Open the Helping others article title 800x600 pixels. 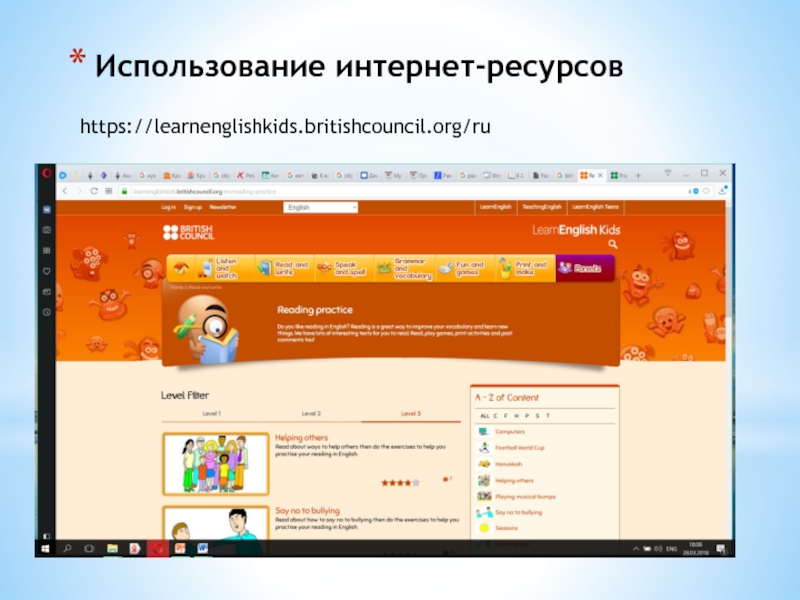[301, 438]
